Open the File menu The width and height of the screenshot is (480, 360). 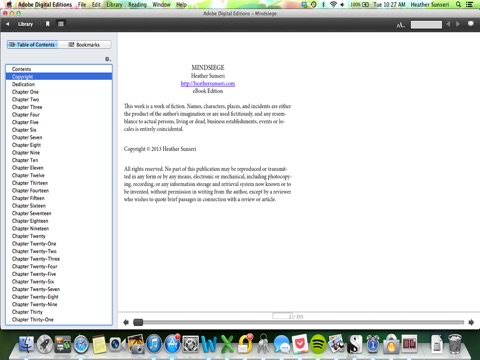tap(82, 5)
